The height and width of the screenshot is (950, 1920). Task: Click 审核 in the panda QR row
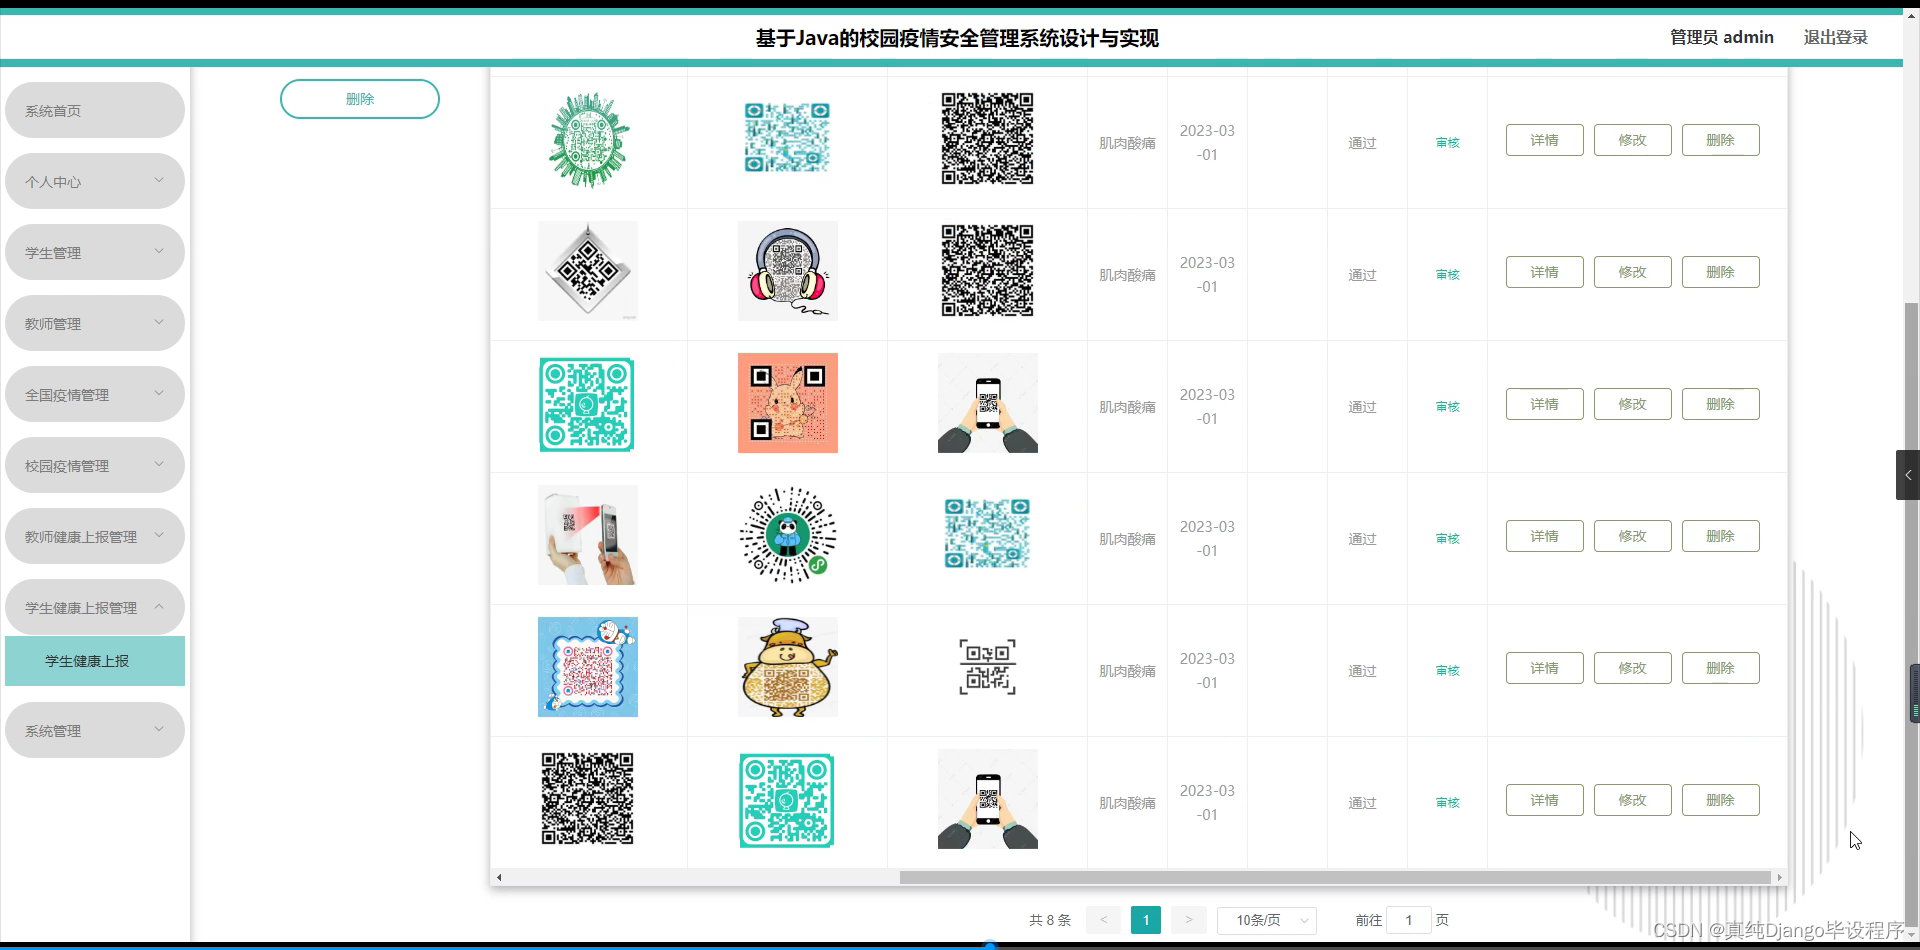pyautogui.click(x=1448, y=539)
